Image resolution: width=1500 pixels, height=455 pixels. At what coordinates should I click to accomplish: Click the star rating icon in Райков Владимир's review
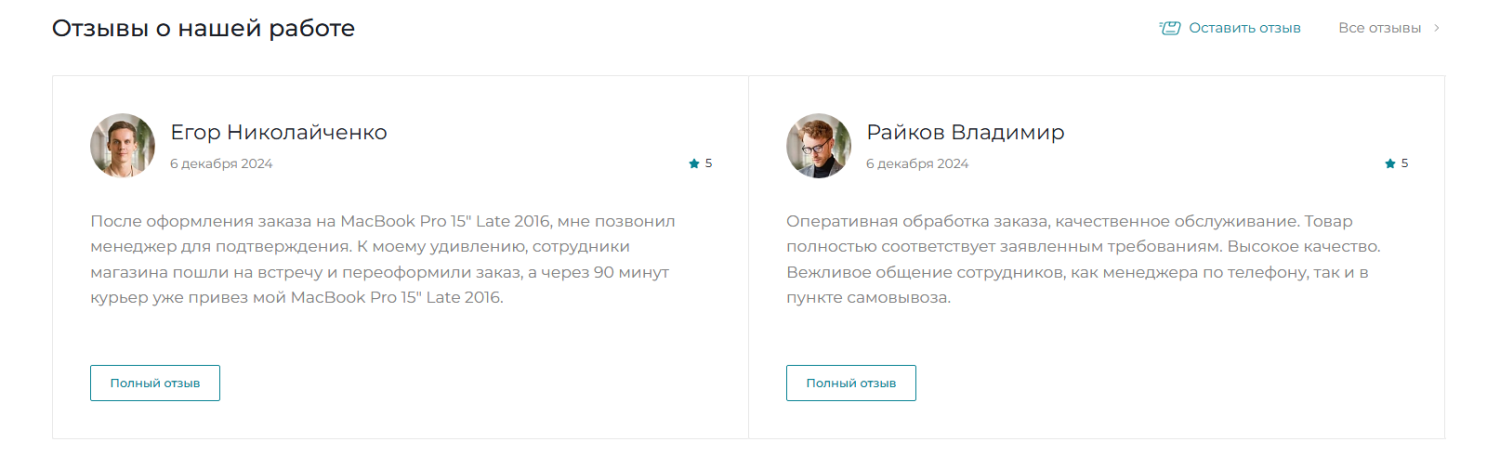(x=1390, y=163)
